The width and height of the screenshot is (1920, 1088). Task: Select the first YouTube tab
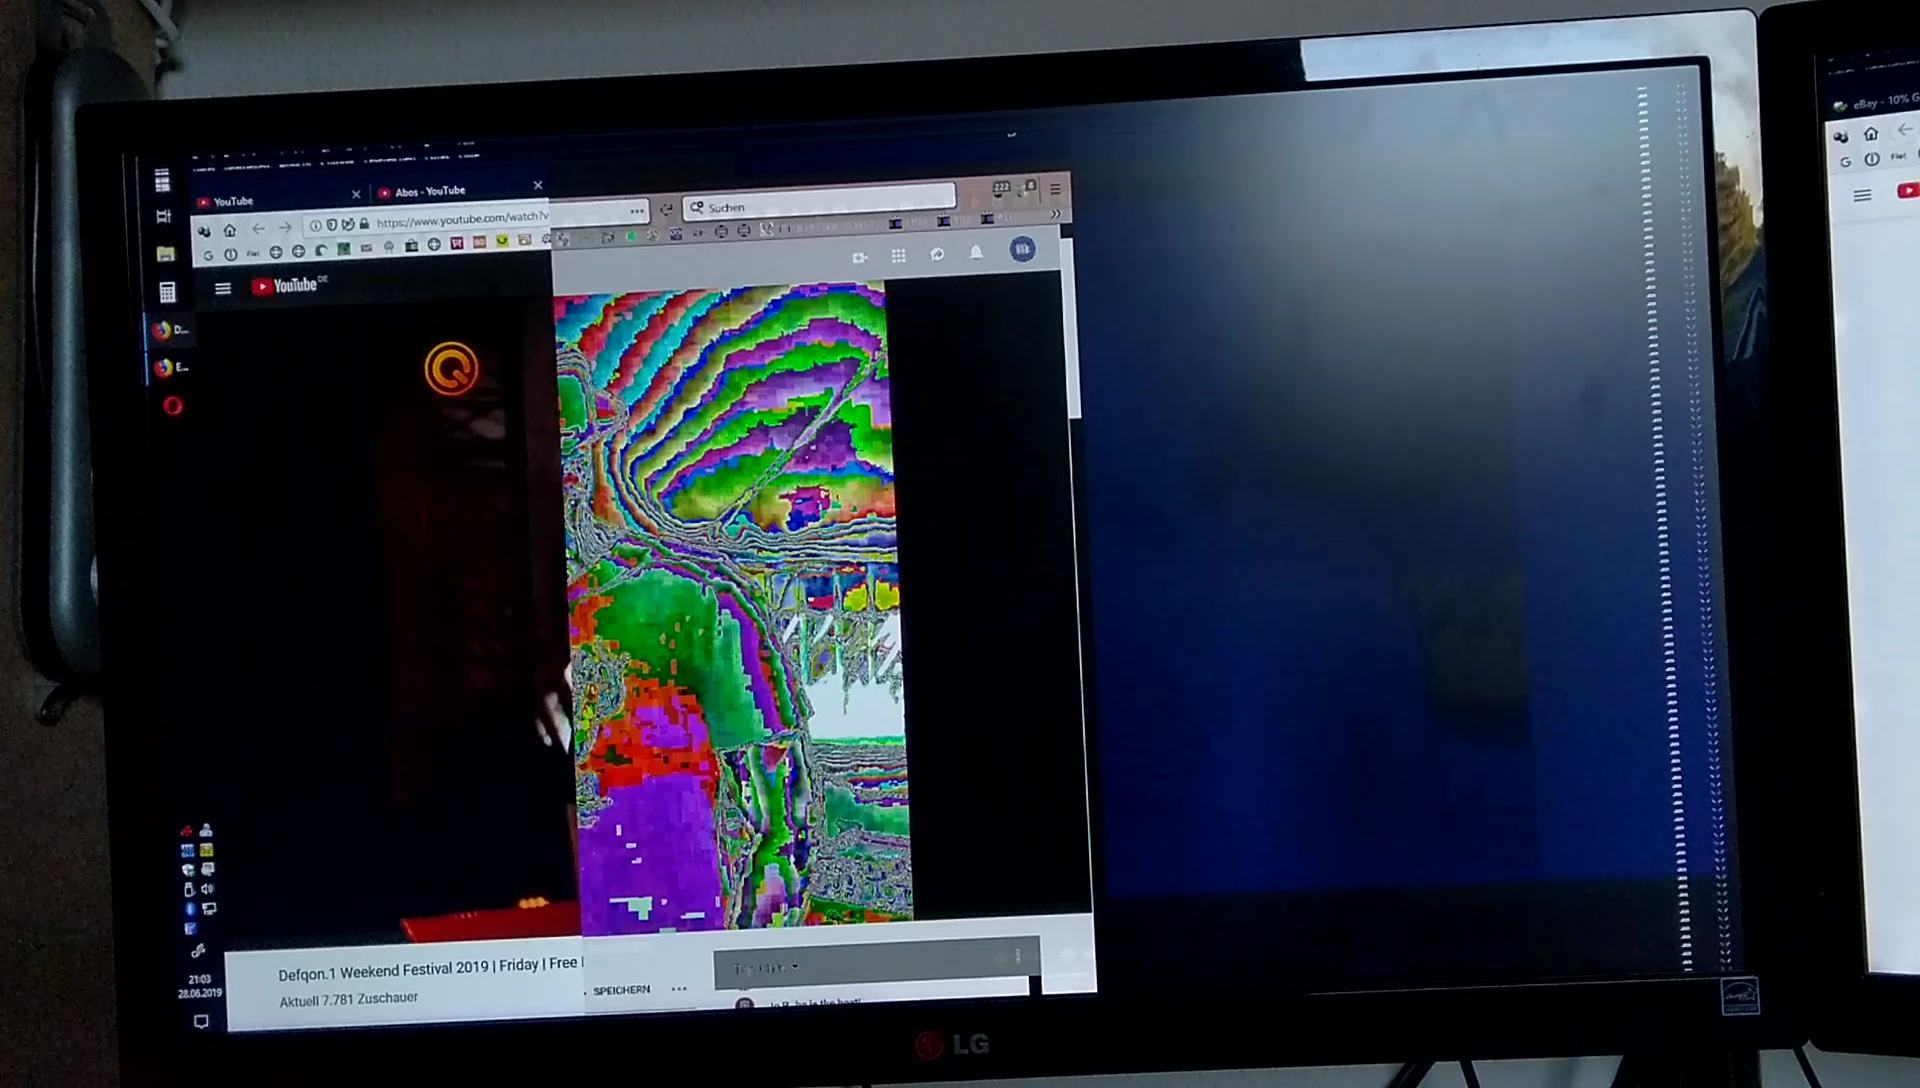pos(234,201)
